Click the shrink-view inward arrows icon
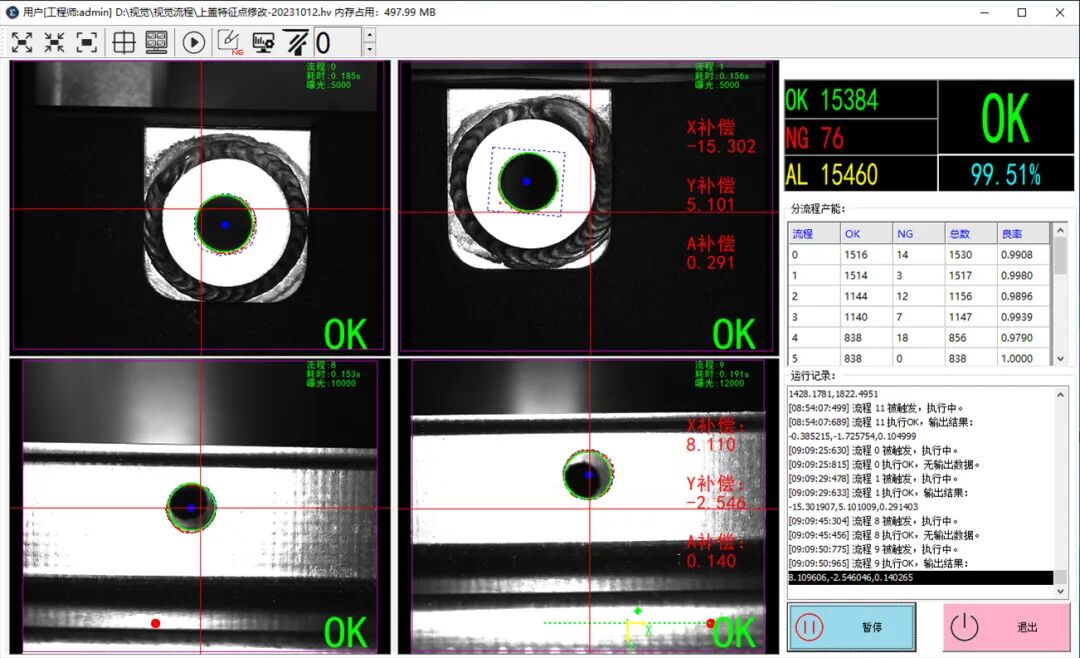Screen dimensions: 1080x658 click(54, 43)
